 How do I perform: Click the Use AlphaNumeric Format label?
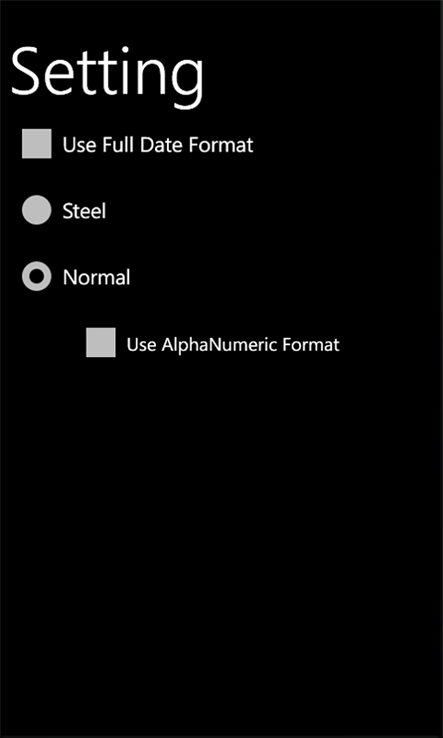[x=233, y=344]
